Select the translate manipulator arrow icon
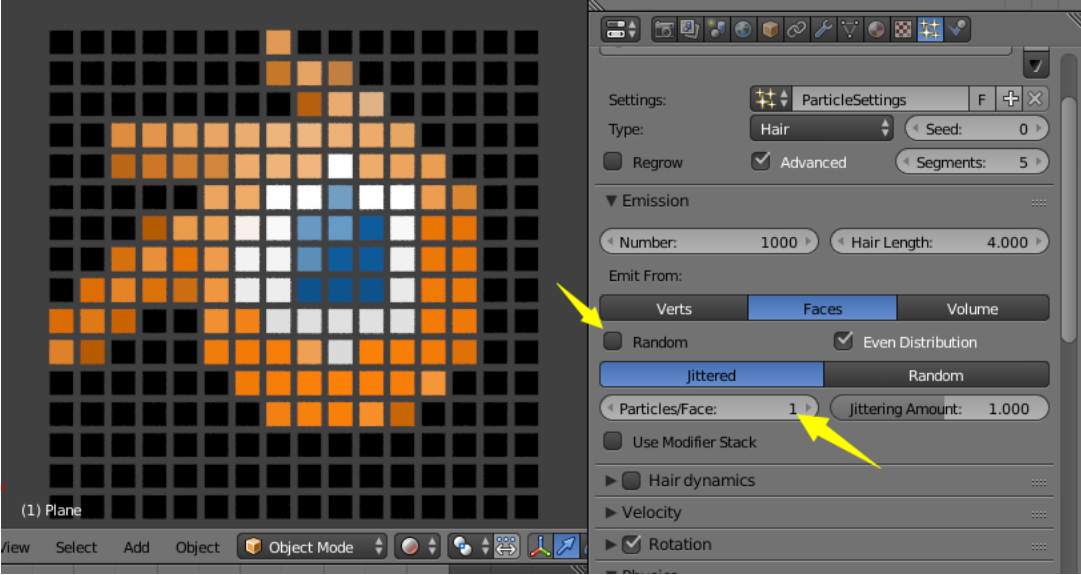Image resolution: width=1081 pixels, height=575 pixels. [x=567, y=547]
